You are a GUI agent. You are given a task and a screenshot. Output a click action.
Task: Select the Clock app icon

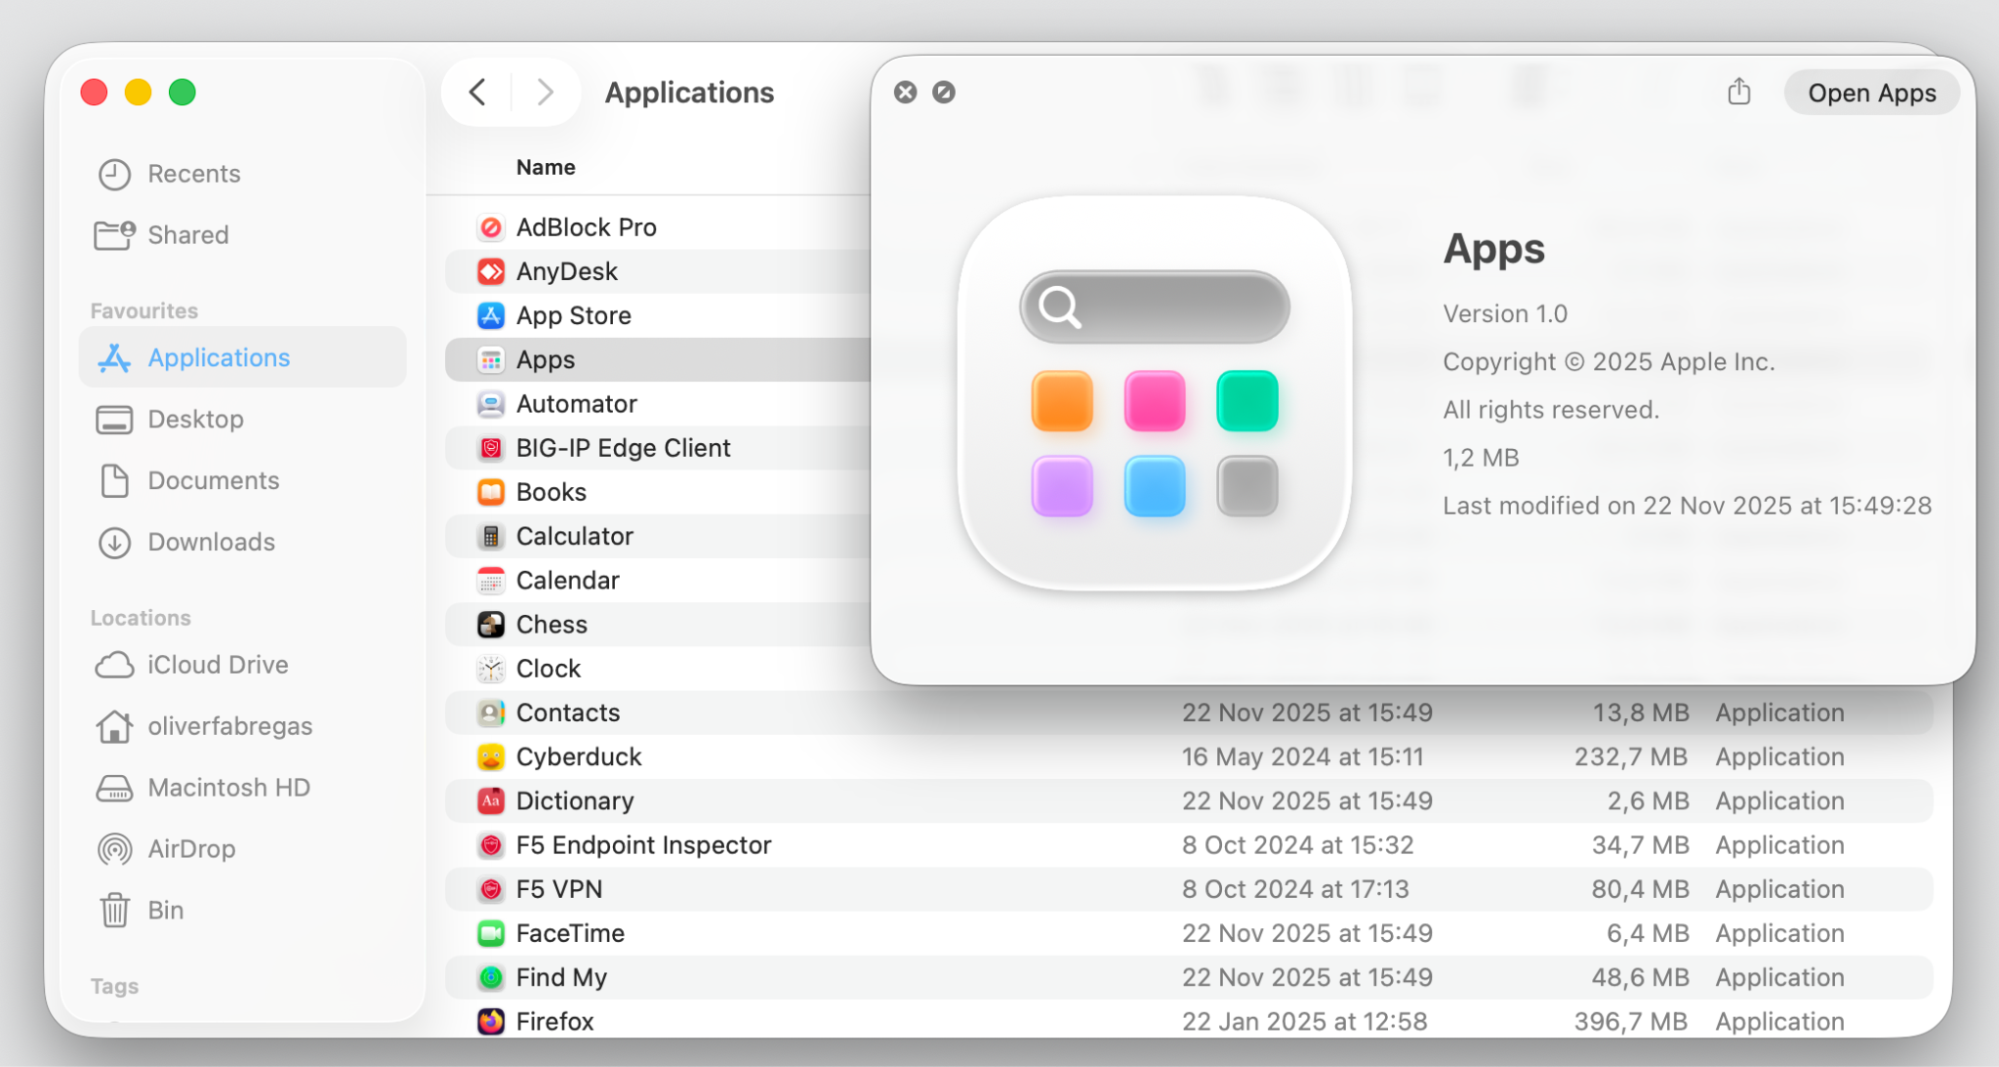tap(490, 669)
